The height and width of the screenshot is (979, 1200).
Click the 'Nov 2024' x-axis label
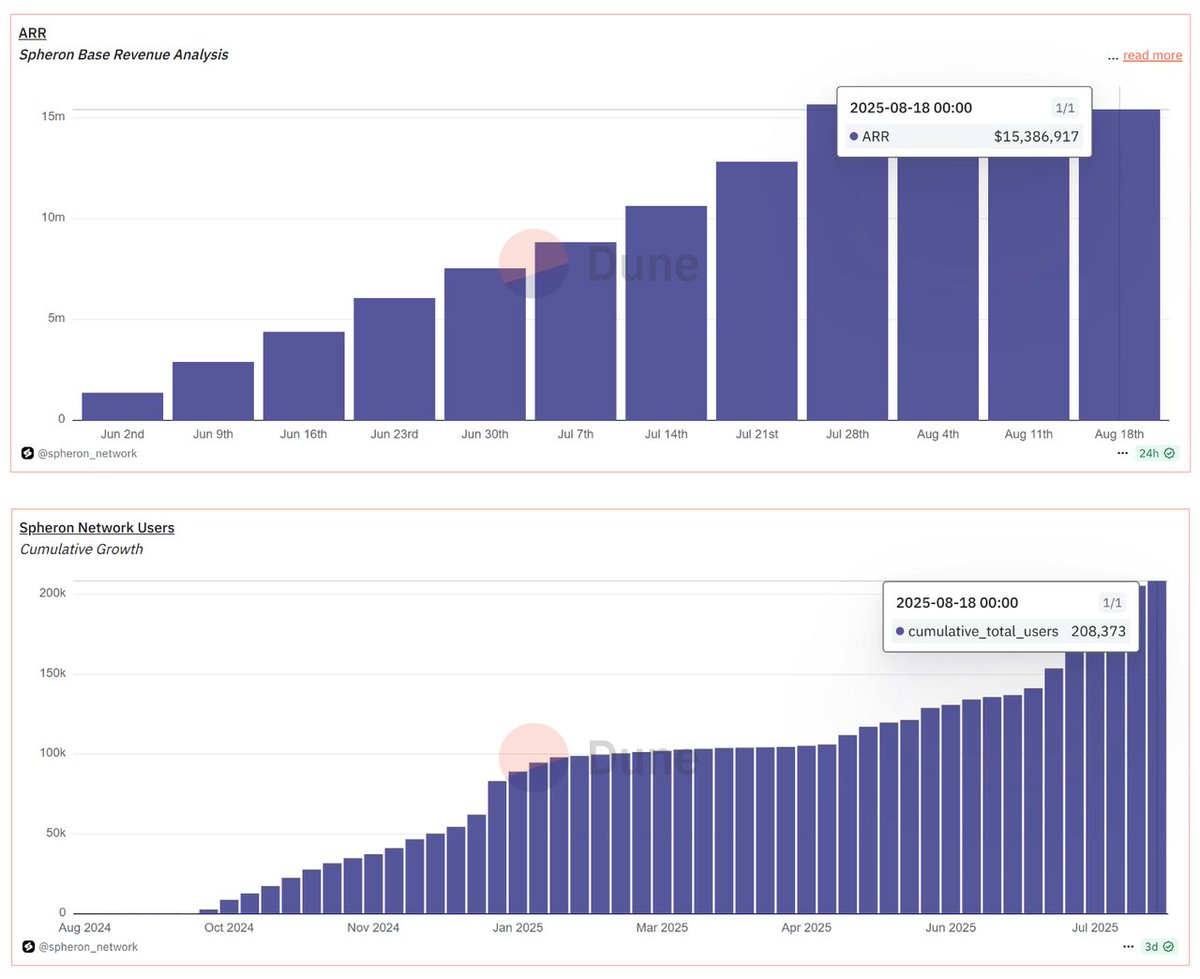372,928
